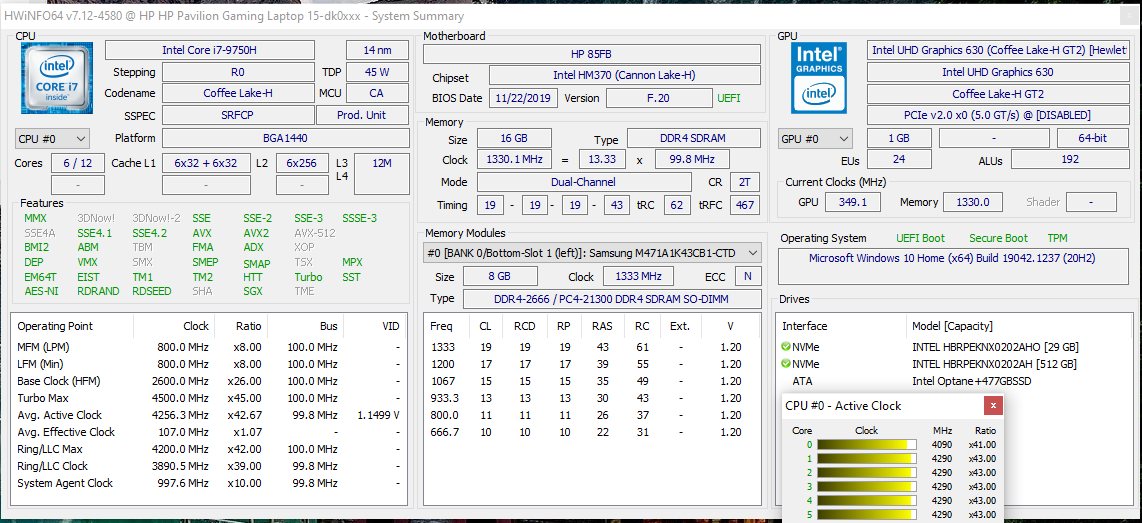Click the DDR4 SDRAM type field
This screenshot has height=523, width=1142.
693,138
